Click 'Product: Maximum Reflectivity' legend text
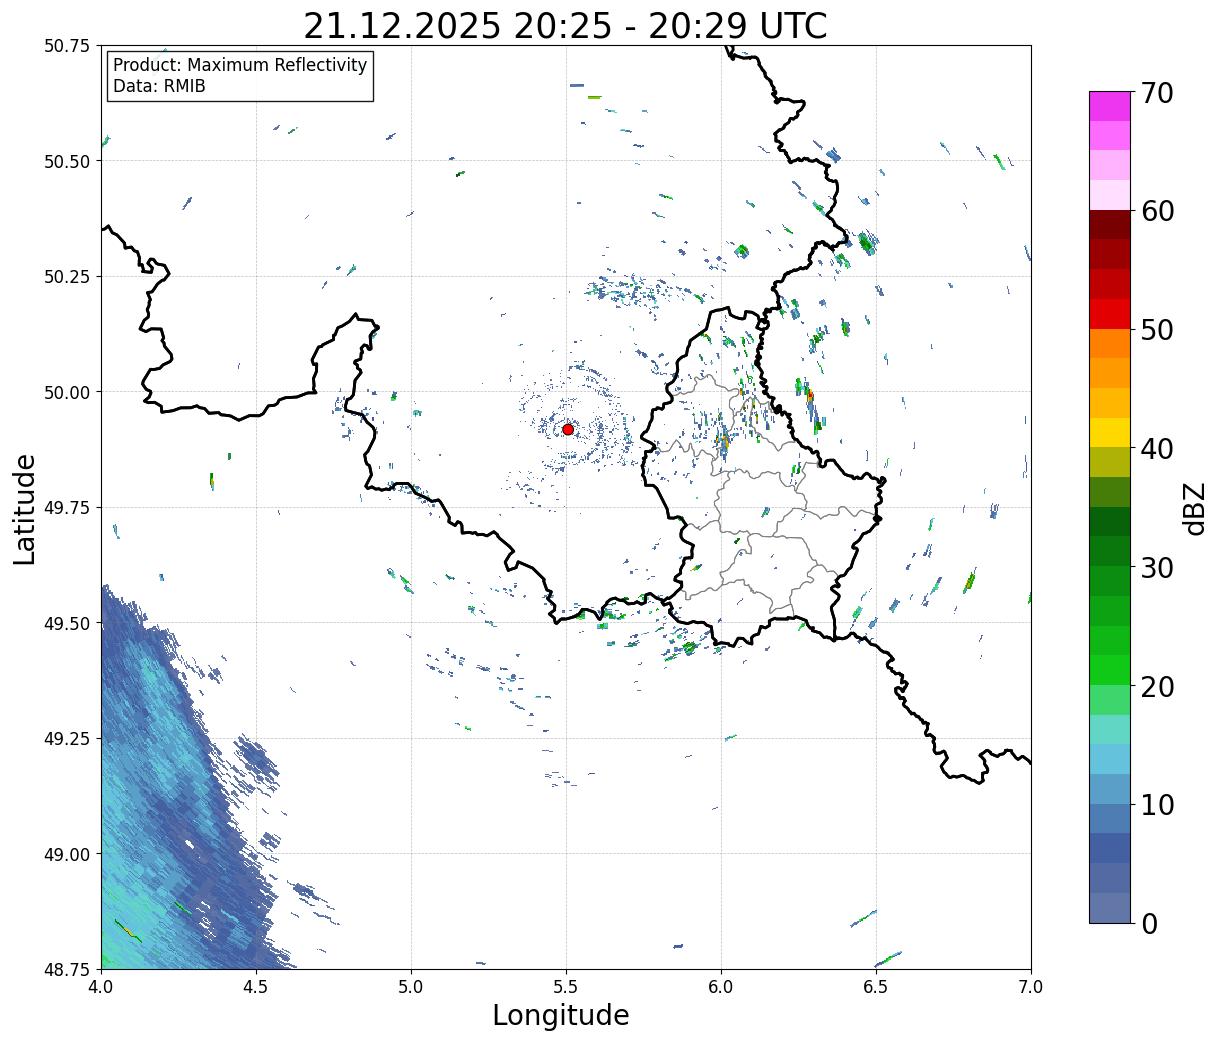Viewport: 1219px width, 1040px height. click(240, 65)
